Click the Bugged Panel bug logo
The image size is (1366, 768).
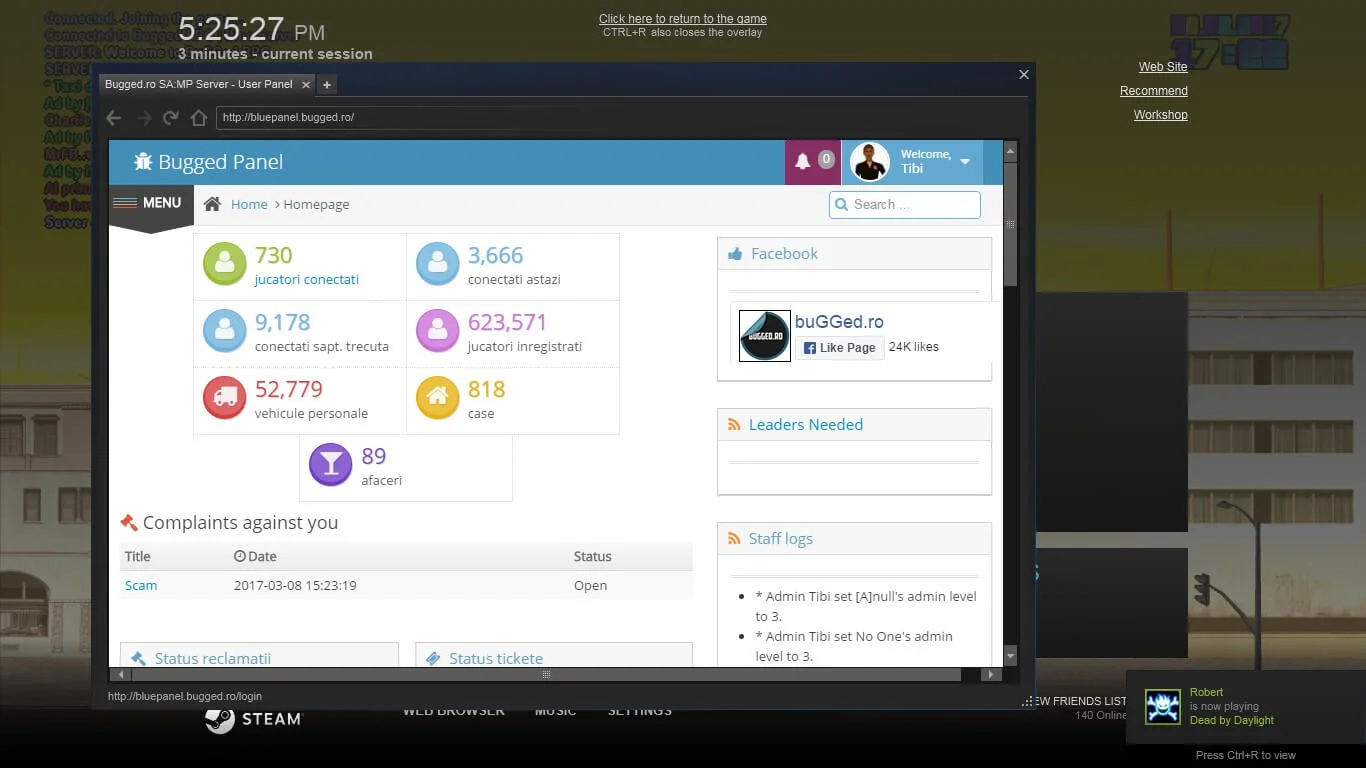click(143, 162)
